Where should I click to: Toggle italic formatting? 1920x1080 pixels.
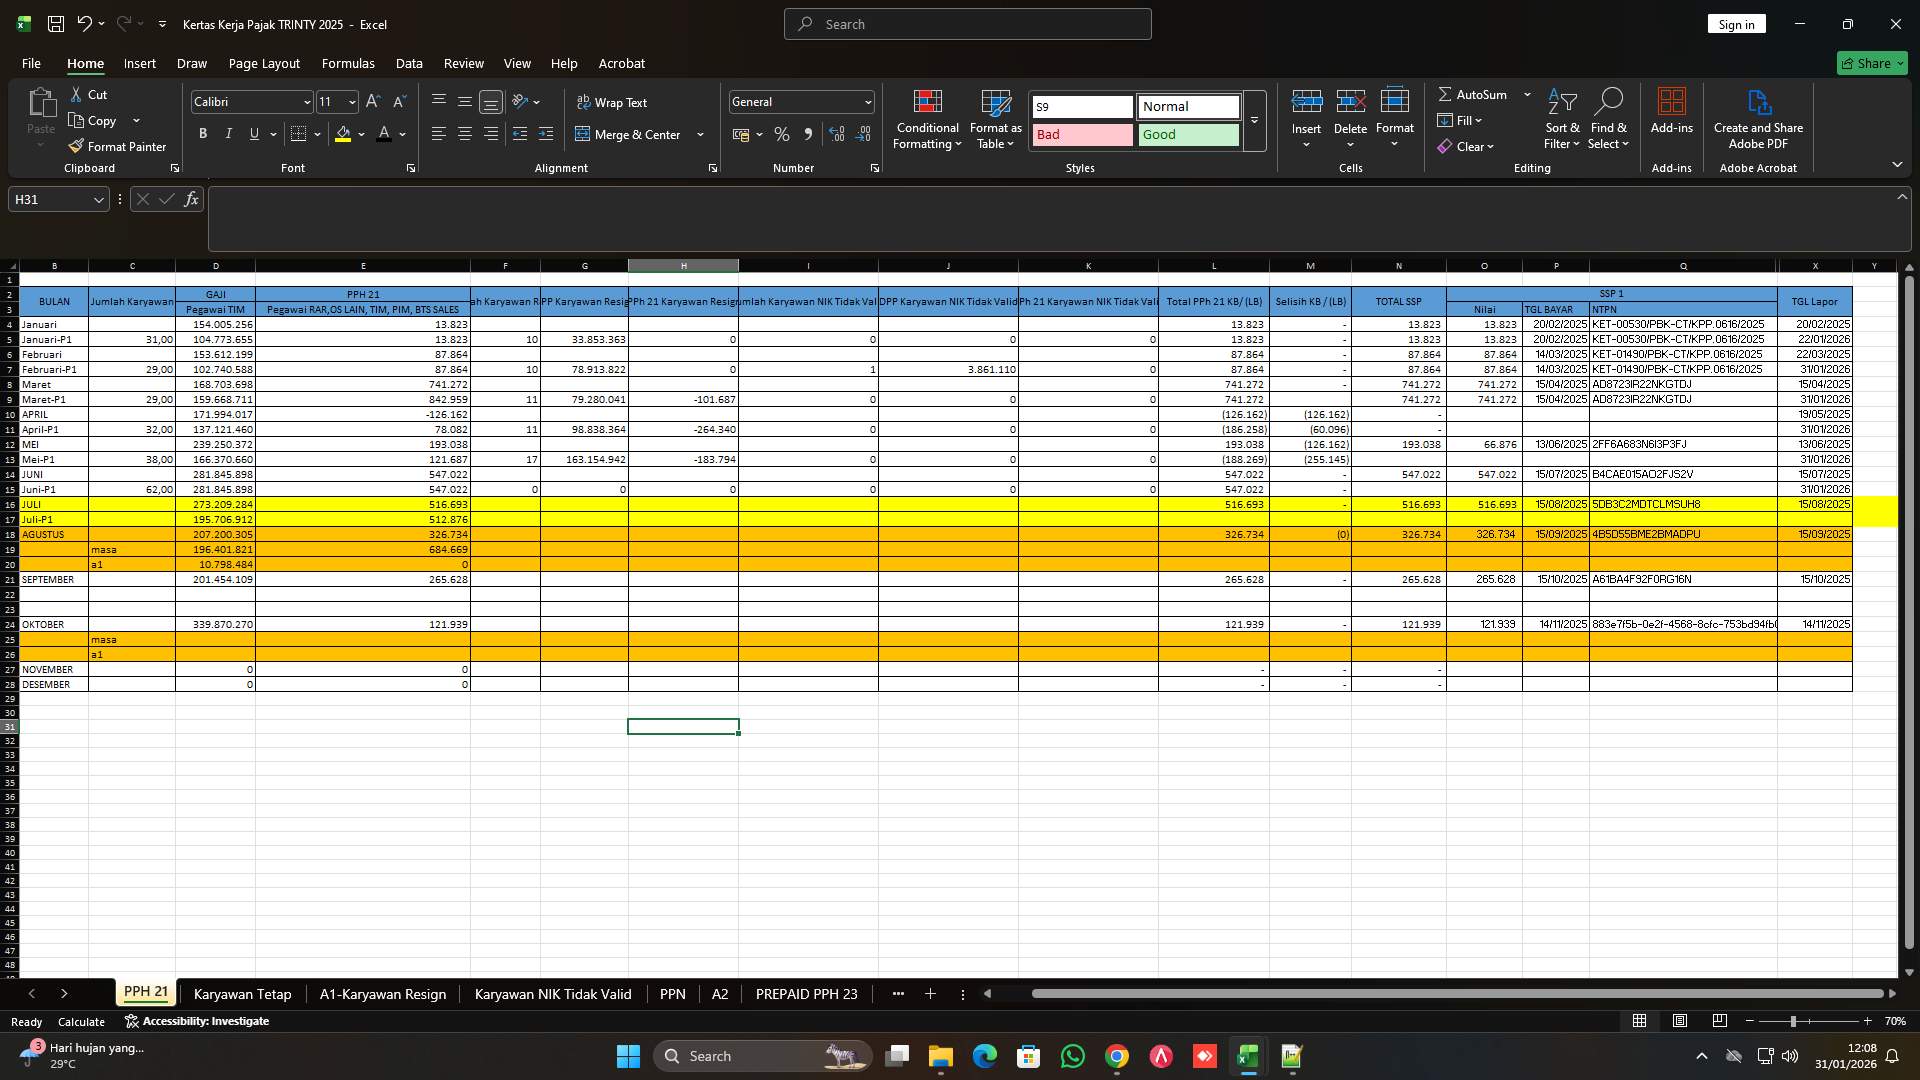click(x=228, y=133)
